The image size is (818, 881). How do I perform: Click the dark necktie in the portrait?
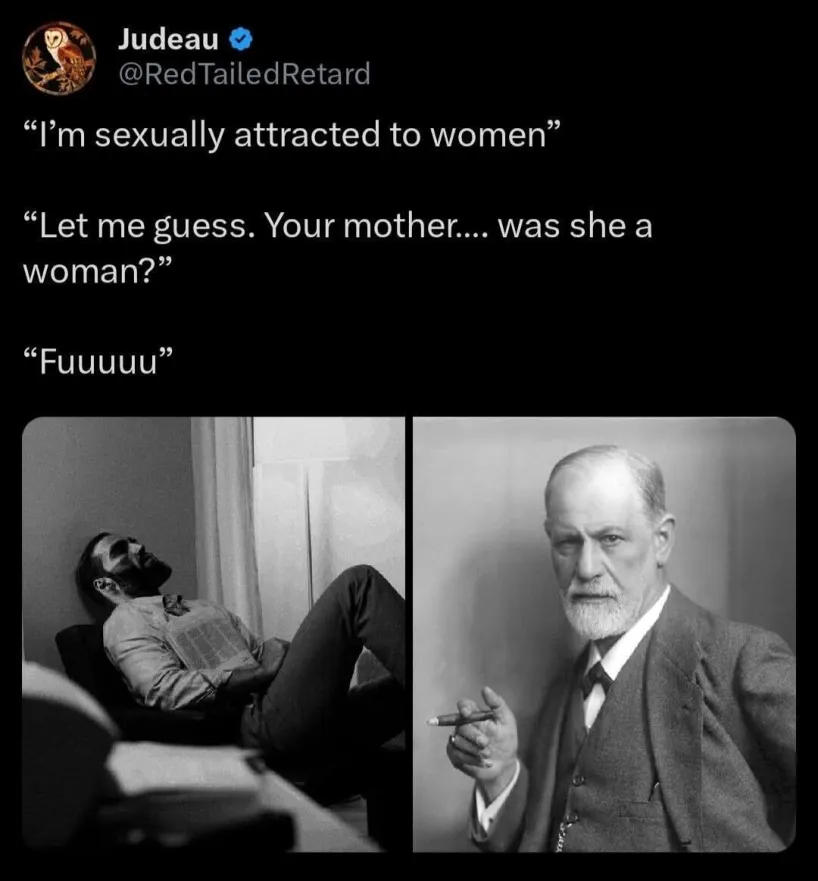click(596, 679)
